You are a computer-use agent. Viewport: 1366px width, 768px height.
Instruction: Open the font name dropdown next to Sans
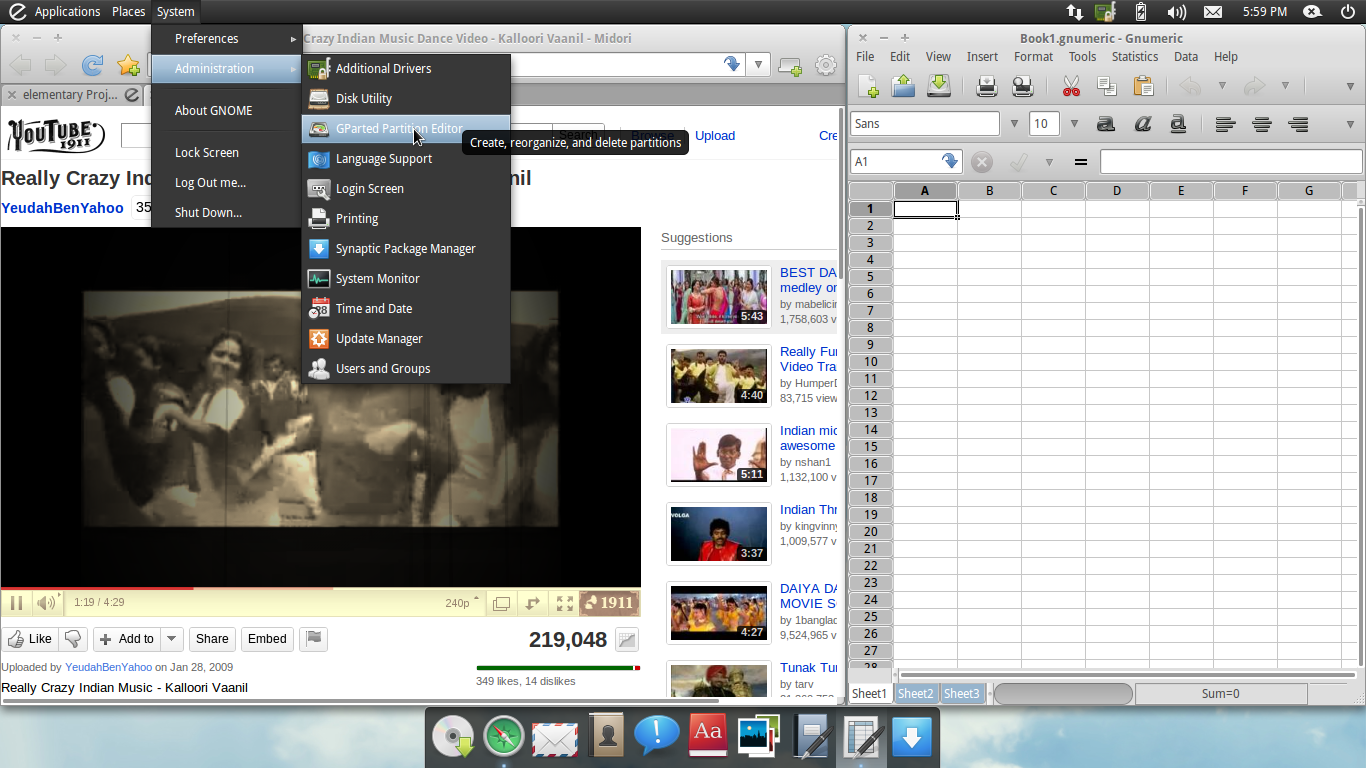coord(1014,124)
